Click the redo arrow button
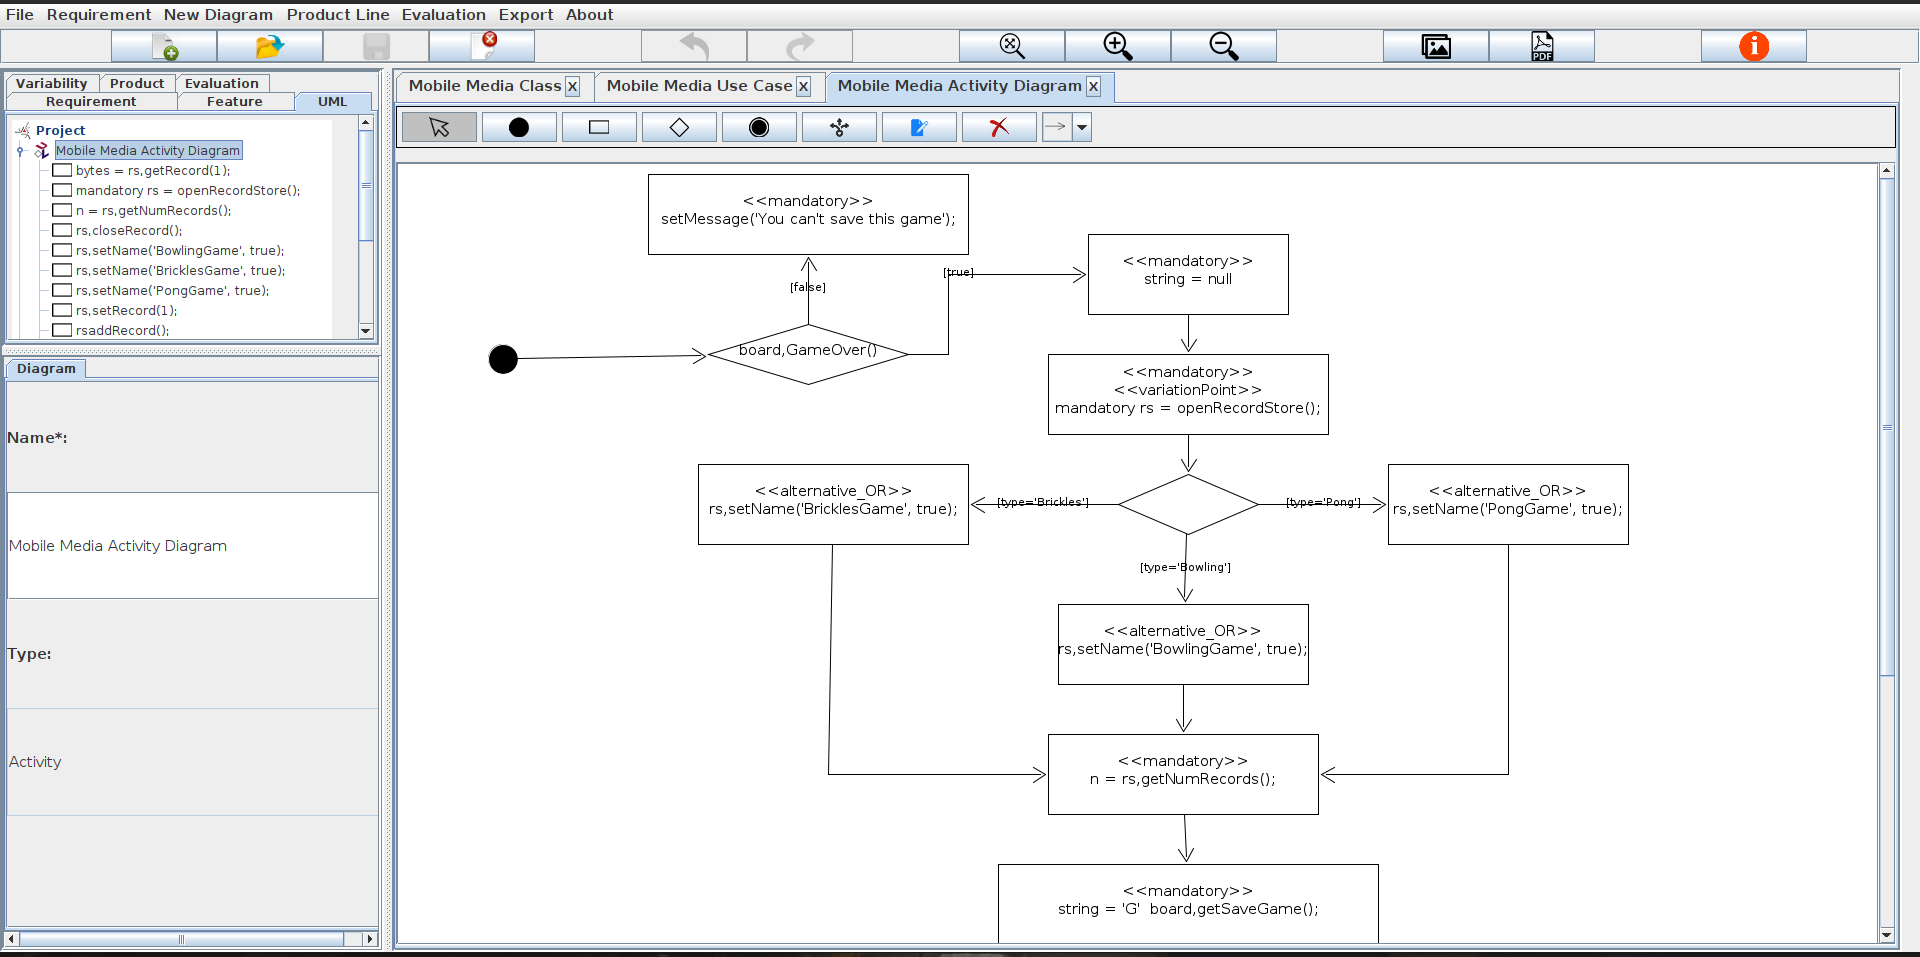Screen dimensions: 1920x957 point(800,46)
